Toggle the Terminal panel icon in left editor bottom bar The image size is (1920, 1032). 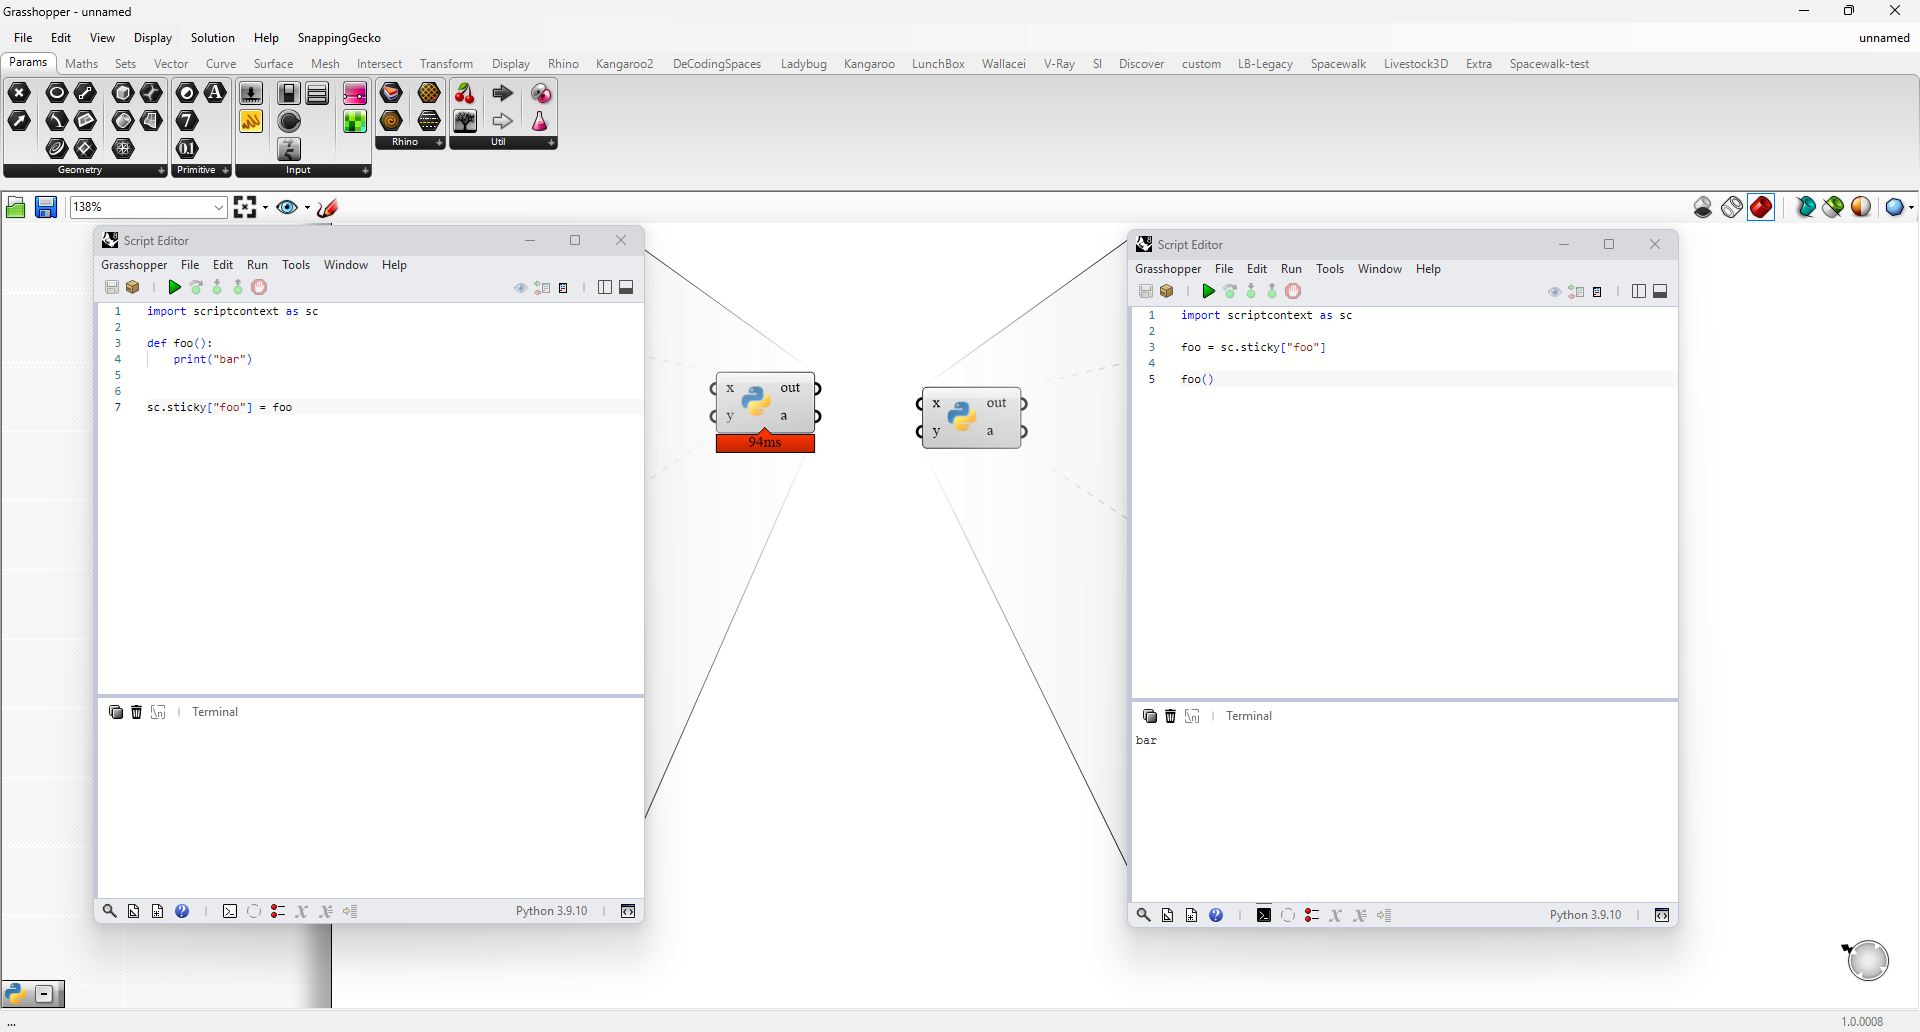click(x=230, y=911)
